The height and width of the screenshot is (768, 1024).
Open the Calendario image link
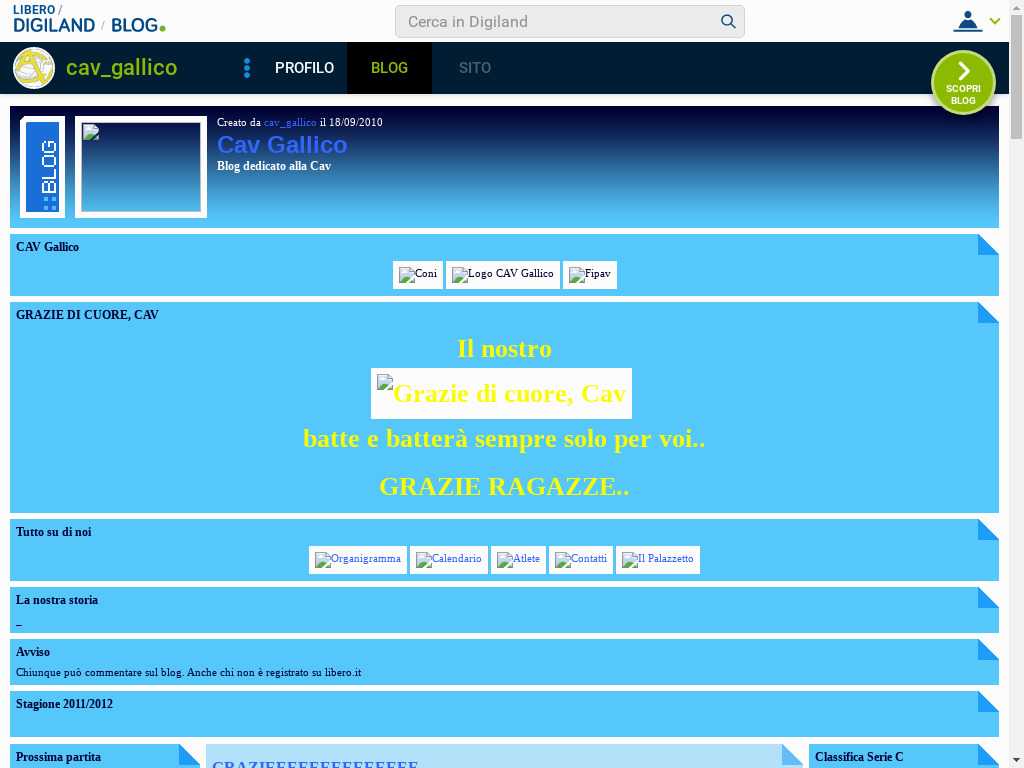[449, 560]
